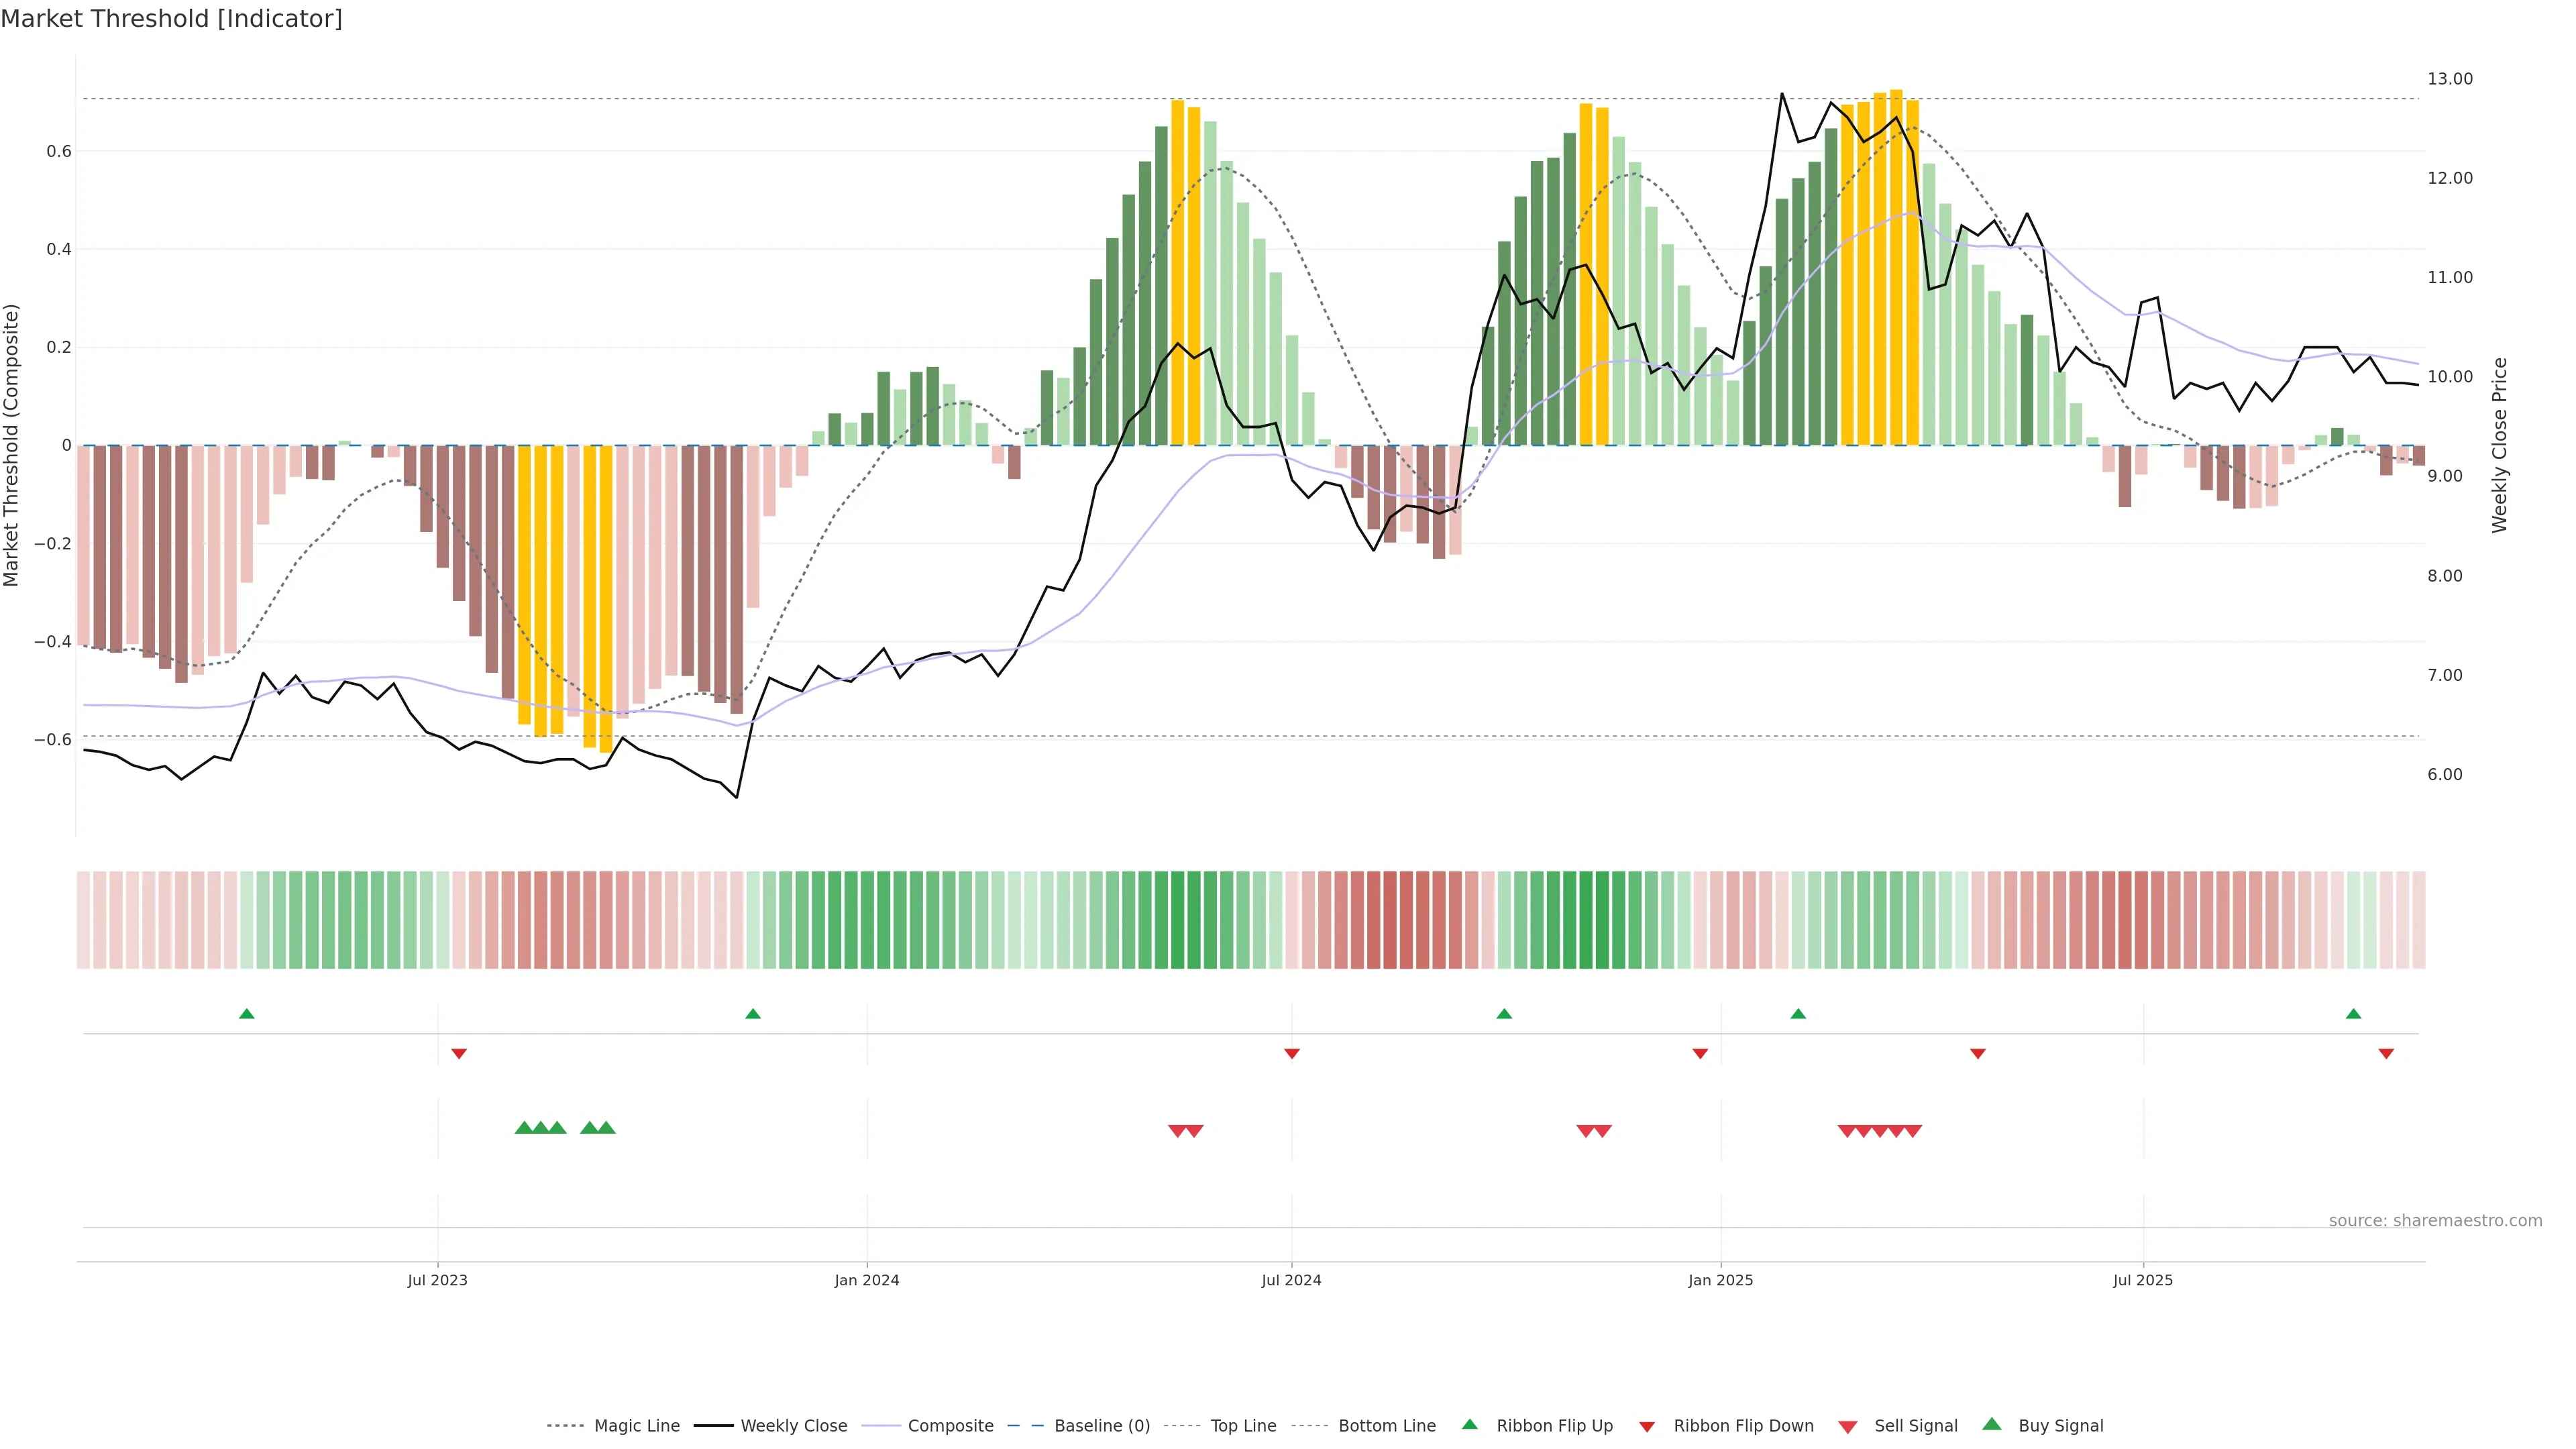Screen dimensions: 2576x1449
Task: Click the final Ribbon Flip Up marker after Jul 2025
Action: [x=2353, y=1014]
